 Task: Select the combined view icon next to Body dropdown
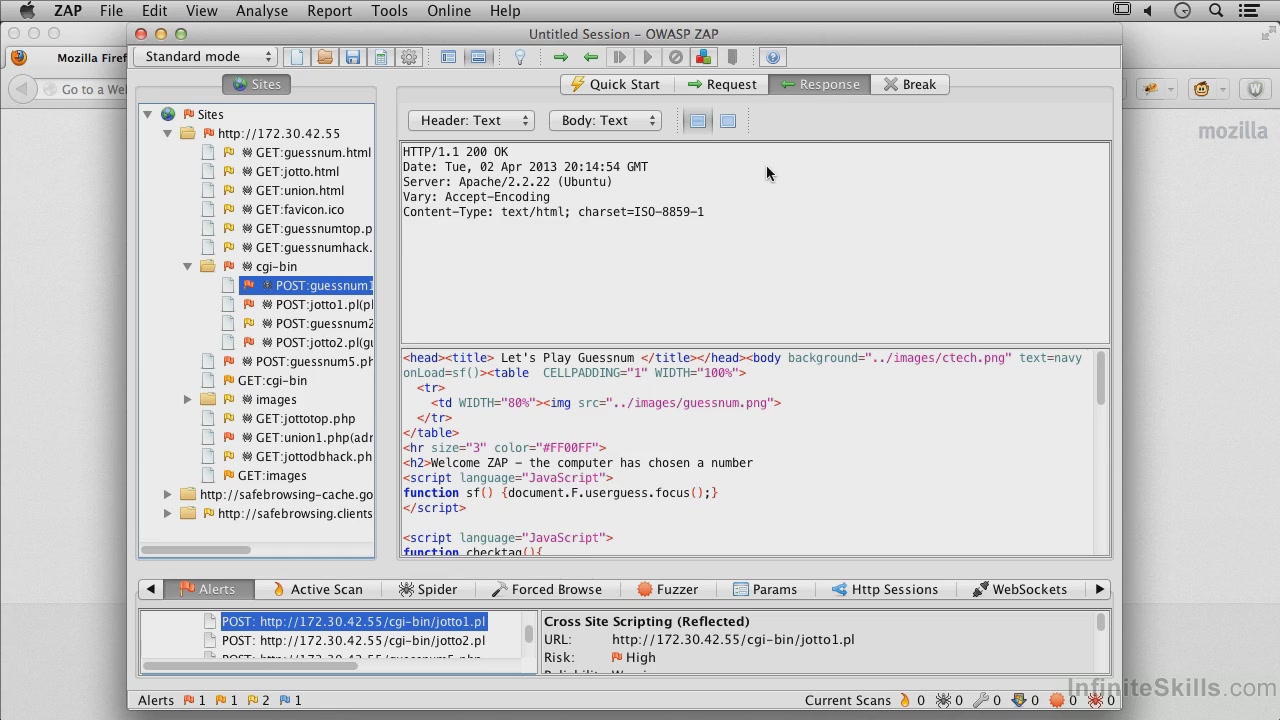tap(728, 121)
